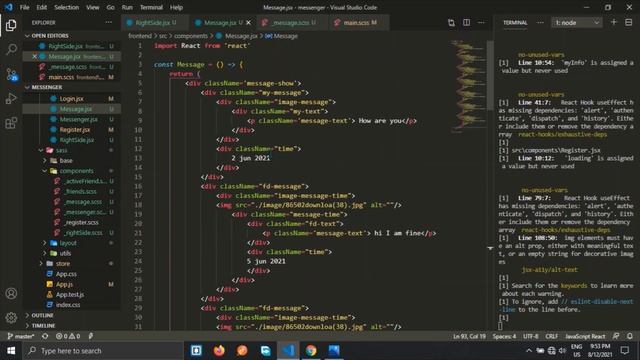Click the feedback icon in status bar

[x=616, y=336]
